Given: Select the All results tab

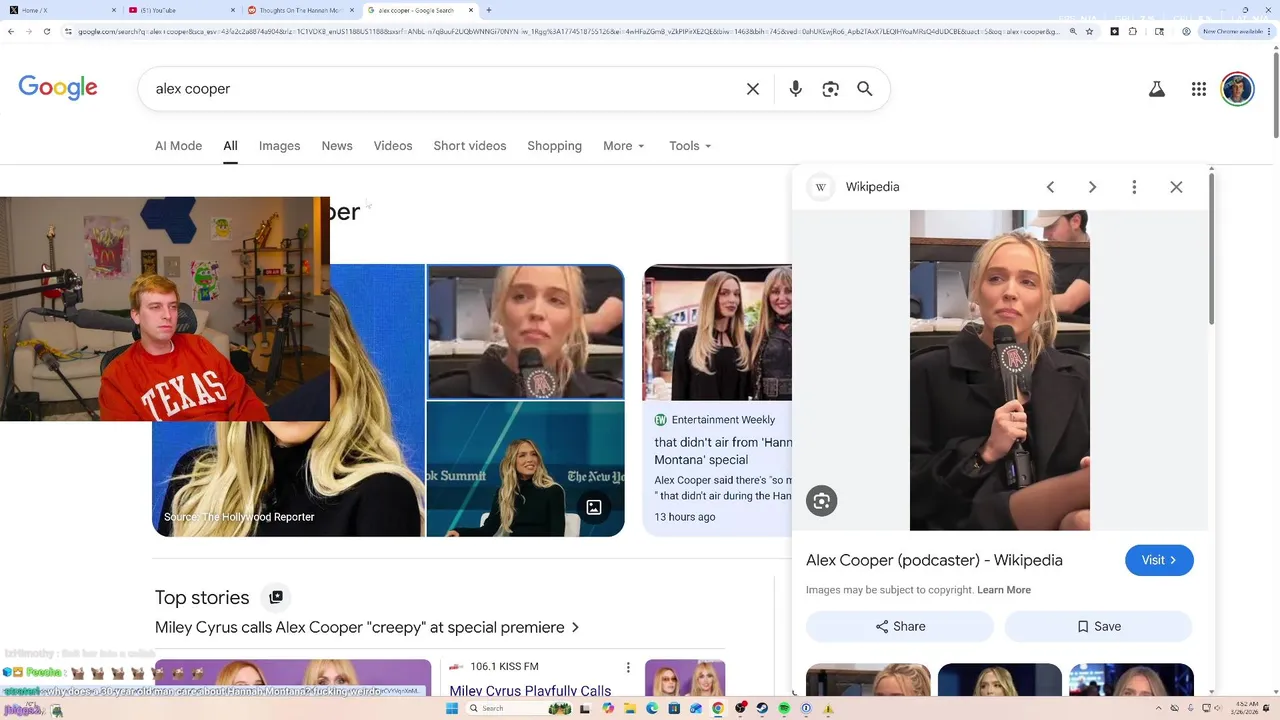Looking at the screenshot, I should [x=230, y=146].
